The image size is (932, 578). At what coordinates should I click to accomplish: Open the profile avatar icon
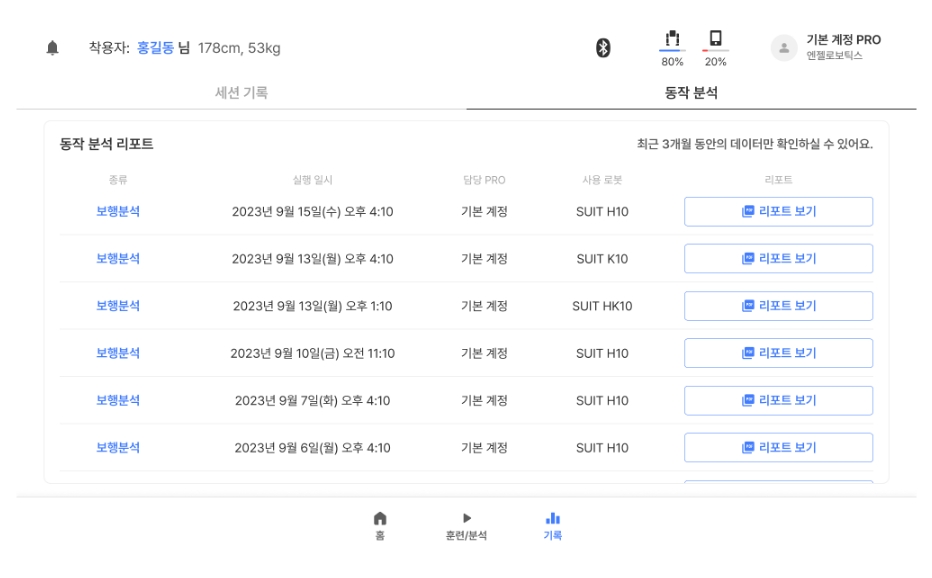point(784,47)
